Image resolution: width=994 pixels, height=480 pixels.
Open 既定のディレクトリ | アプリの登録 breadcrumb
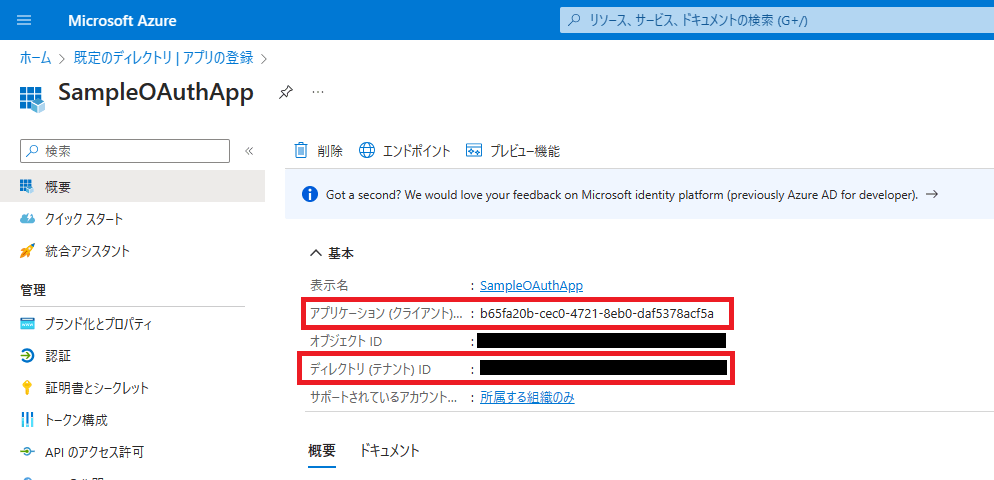(164, 58)
